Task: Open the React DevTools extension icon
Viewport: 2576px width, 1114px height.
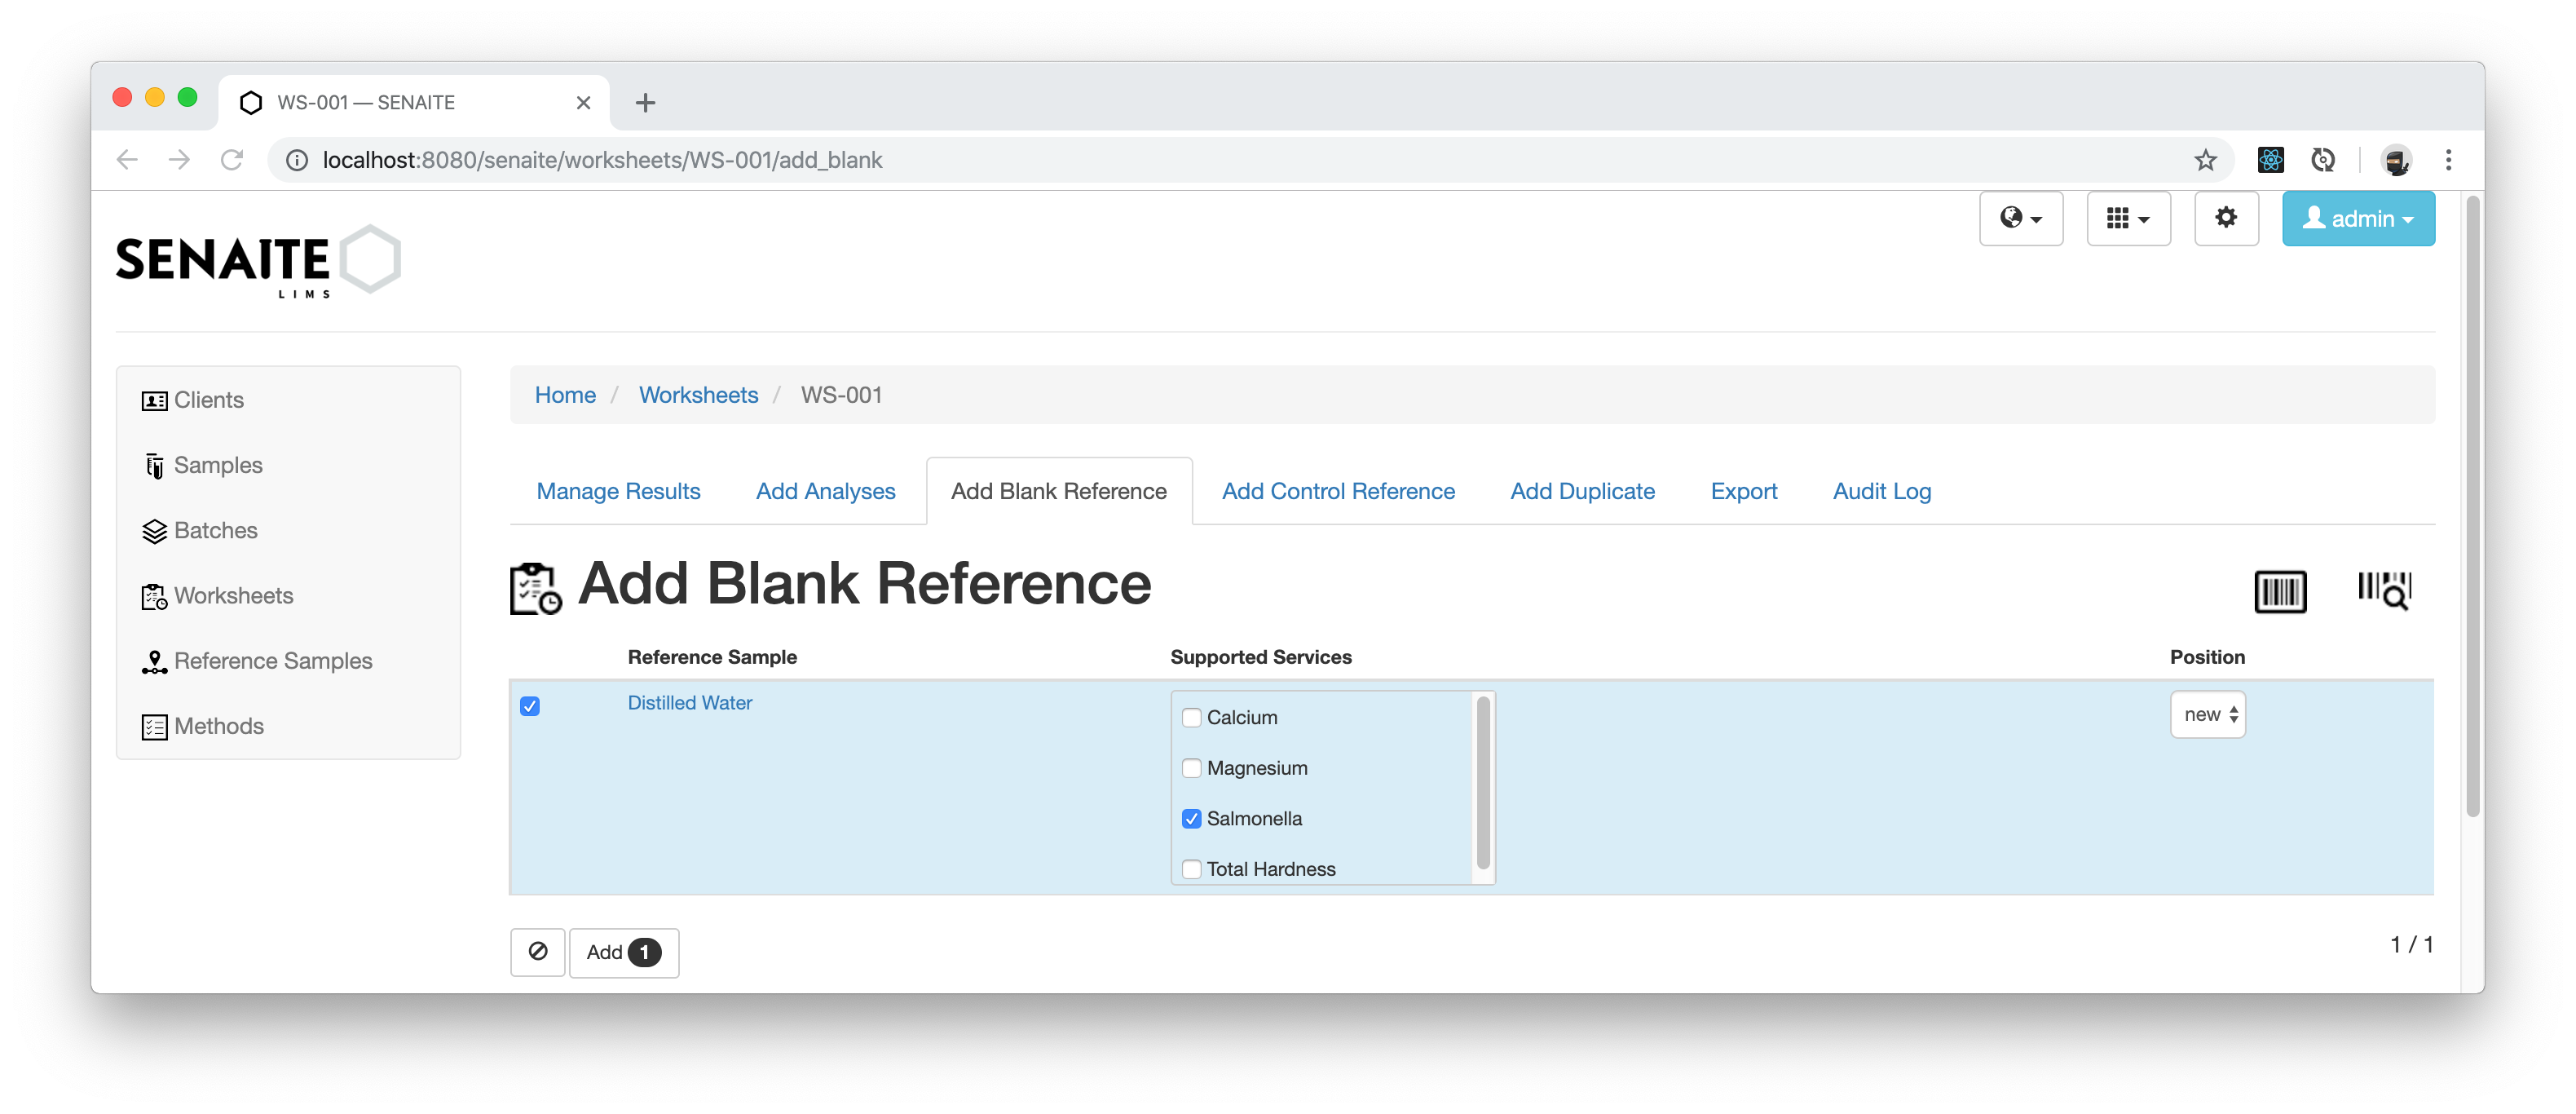Action: 2270,160
